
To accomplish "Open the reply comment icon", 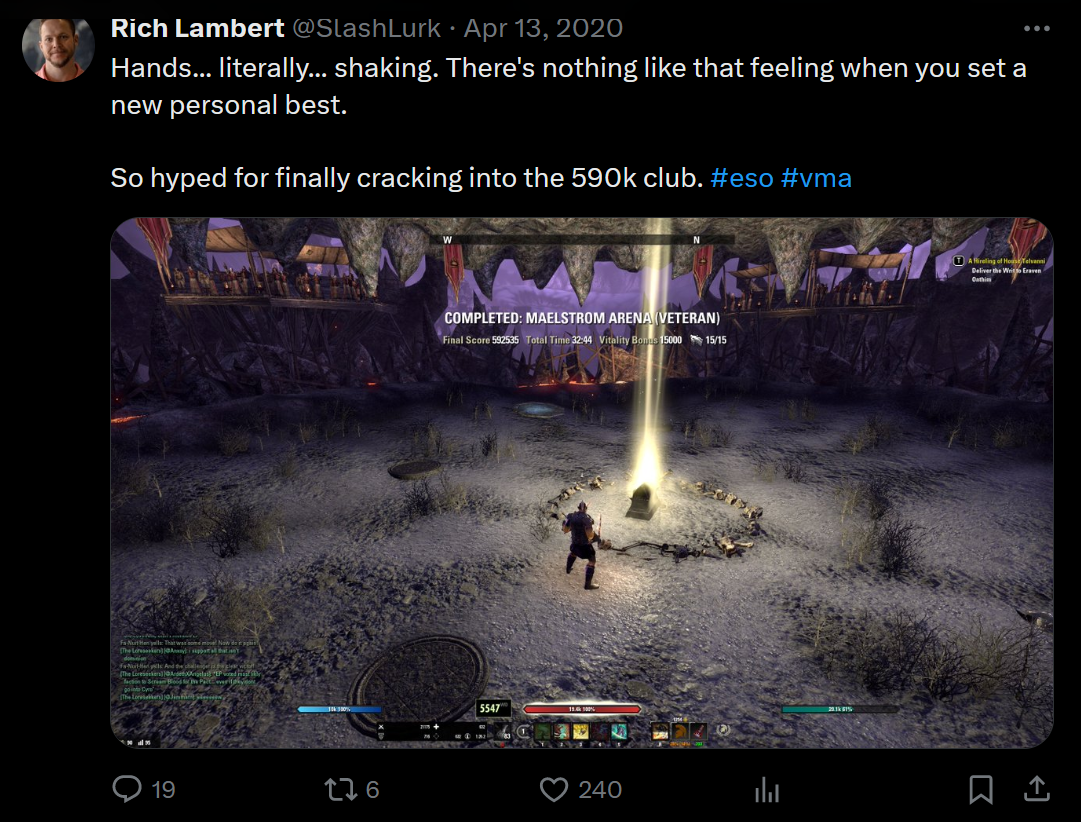I will click(x=127, y=789).
